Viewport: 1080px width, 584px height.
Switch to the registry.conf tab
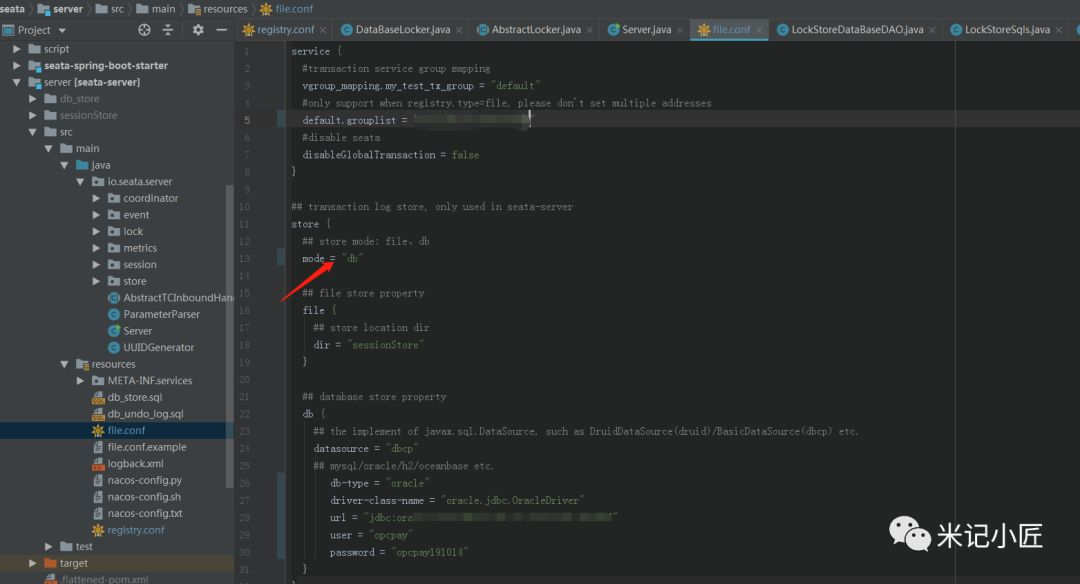285,30
